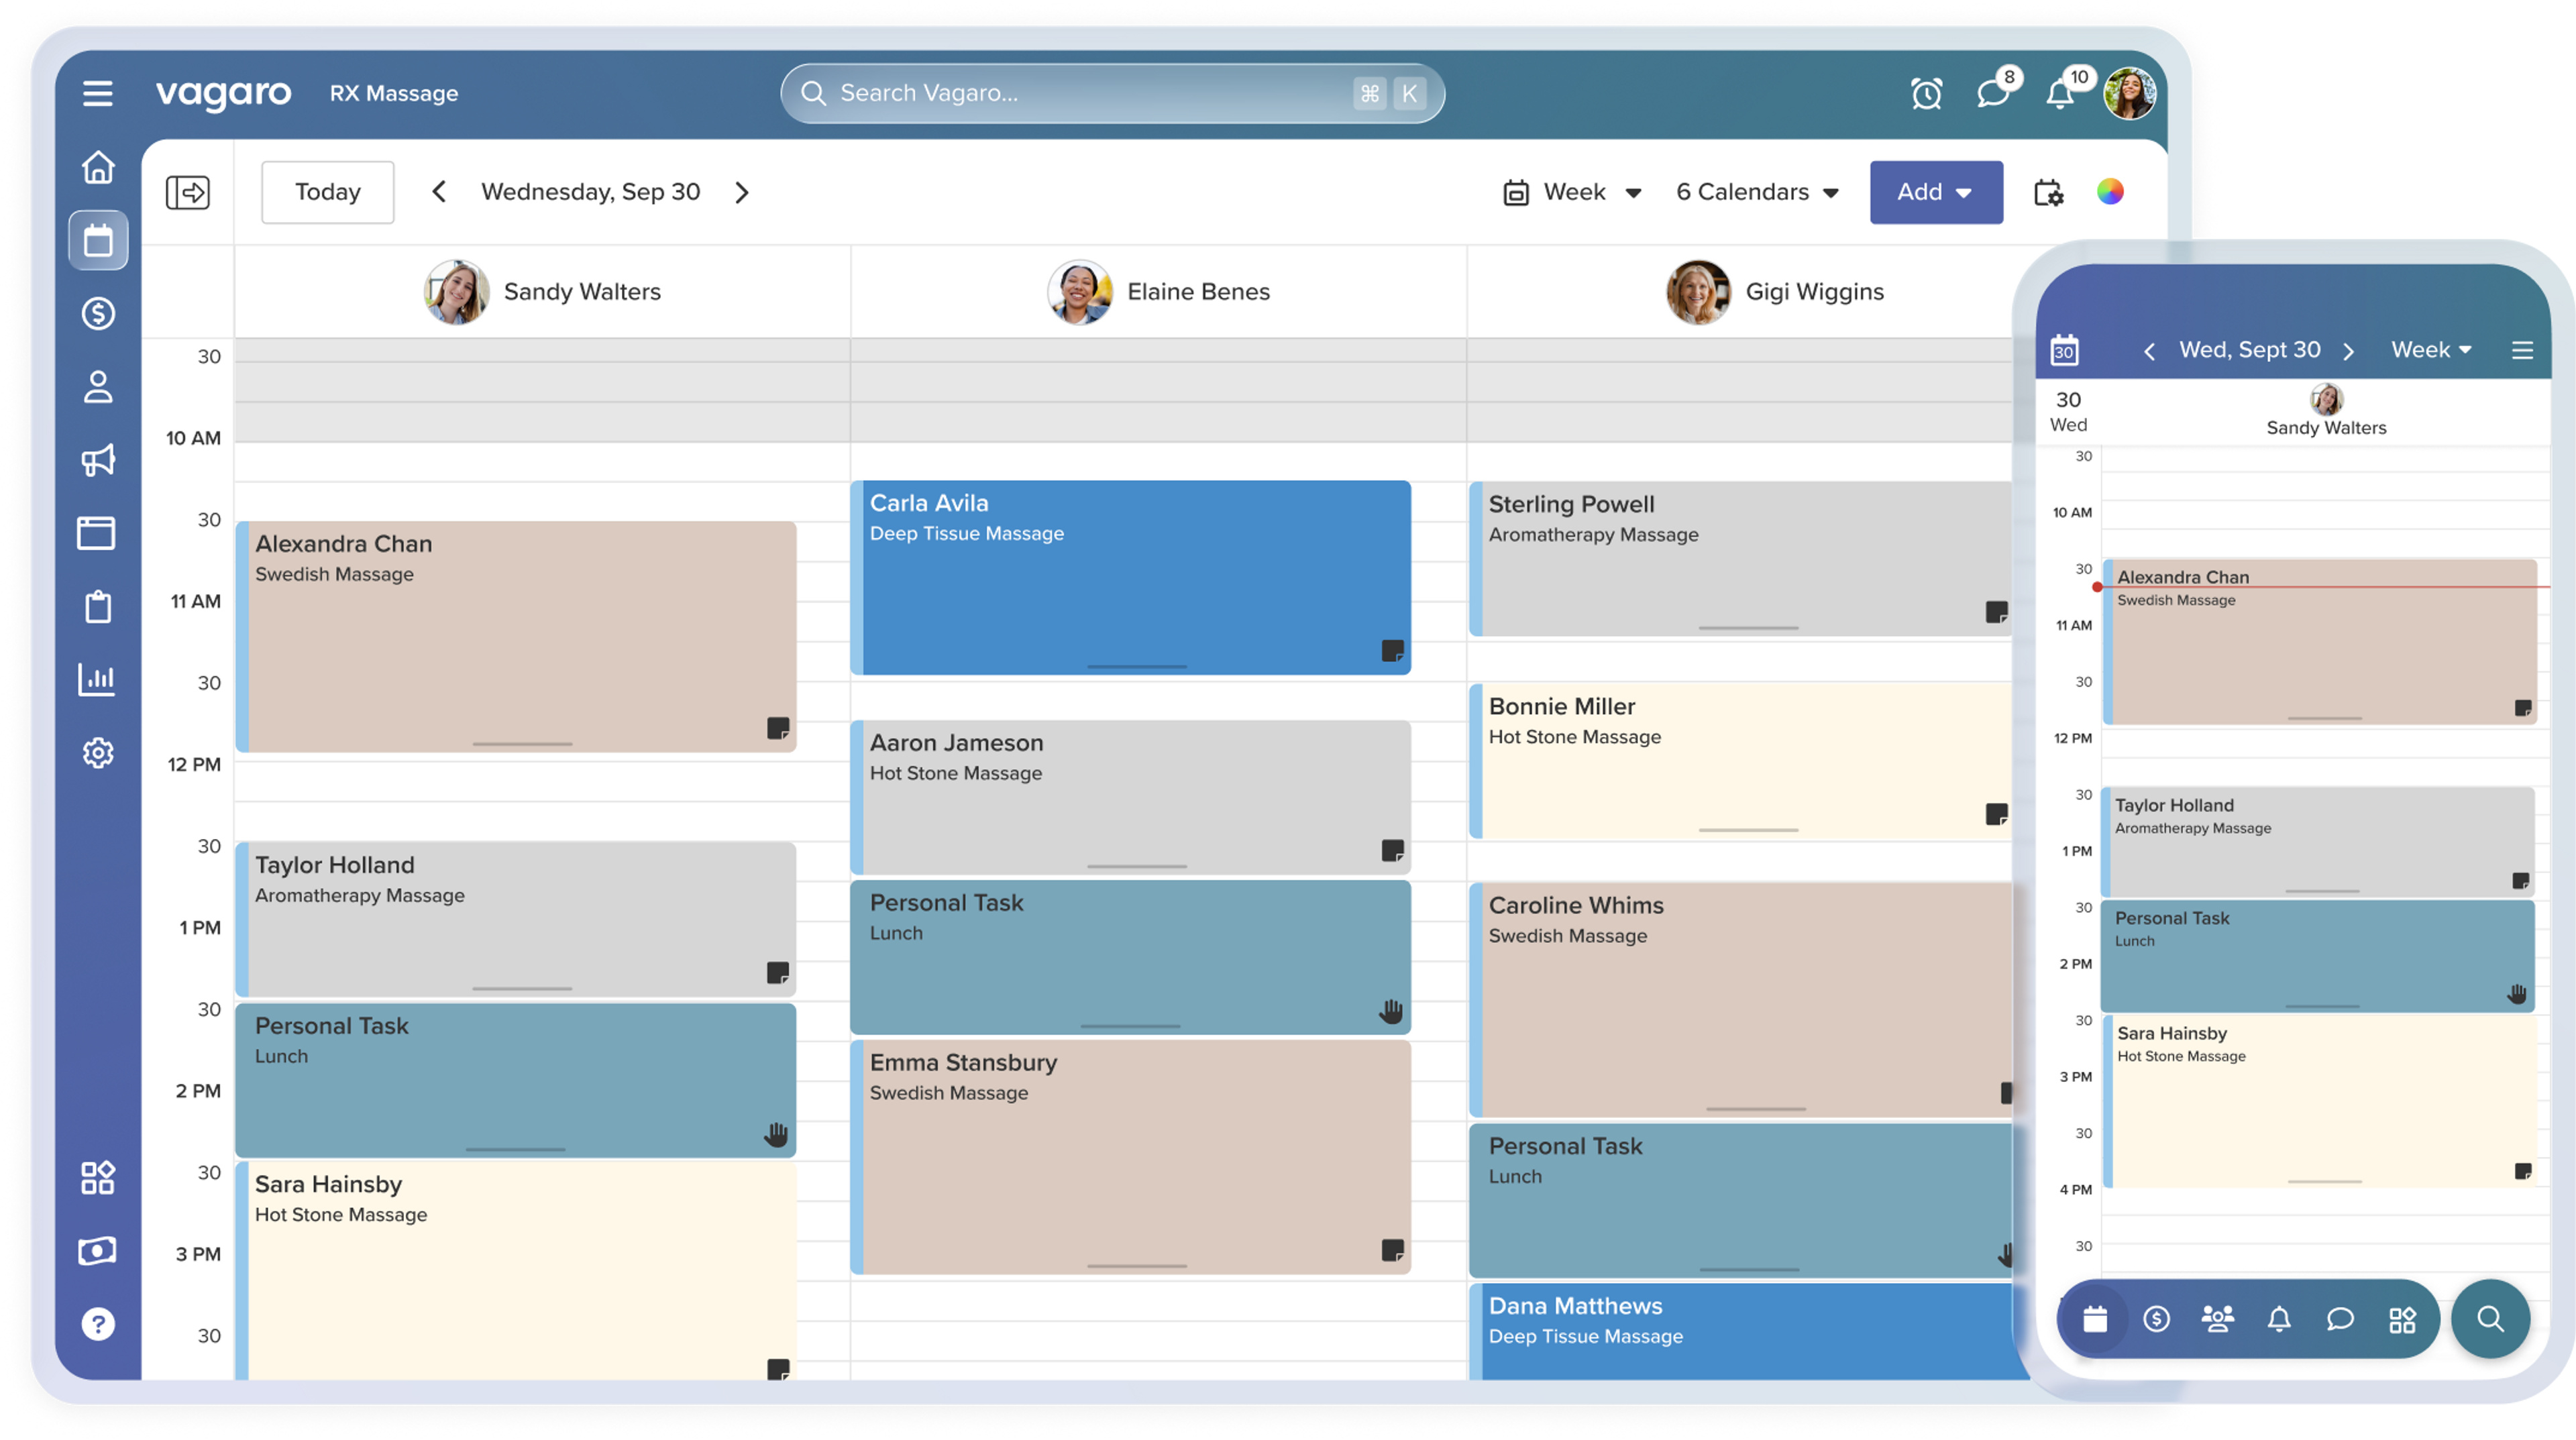
Task: Open Sara Hainsby Hot Stone appointment
Action: pyautogui.click(x=516, y=1270)
